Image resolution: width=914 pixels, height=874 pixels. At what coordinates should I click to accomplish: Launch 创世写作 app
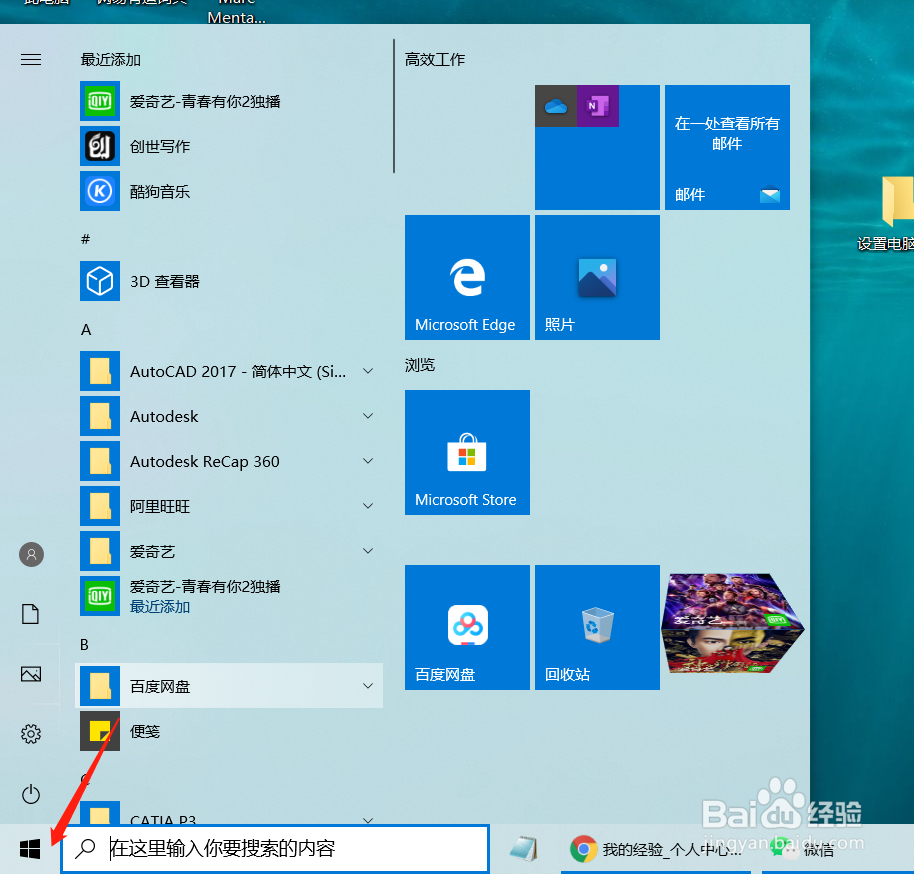tap(231, 146)
